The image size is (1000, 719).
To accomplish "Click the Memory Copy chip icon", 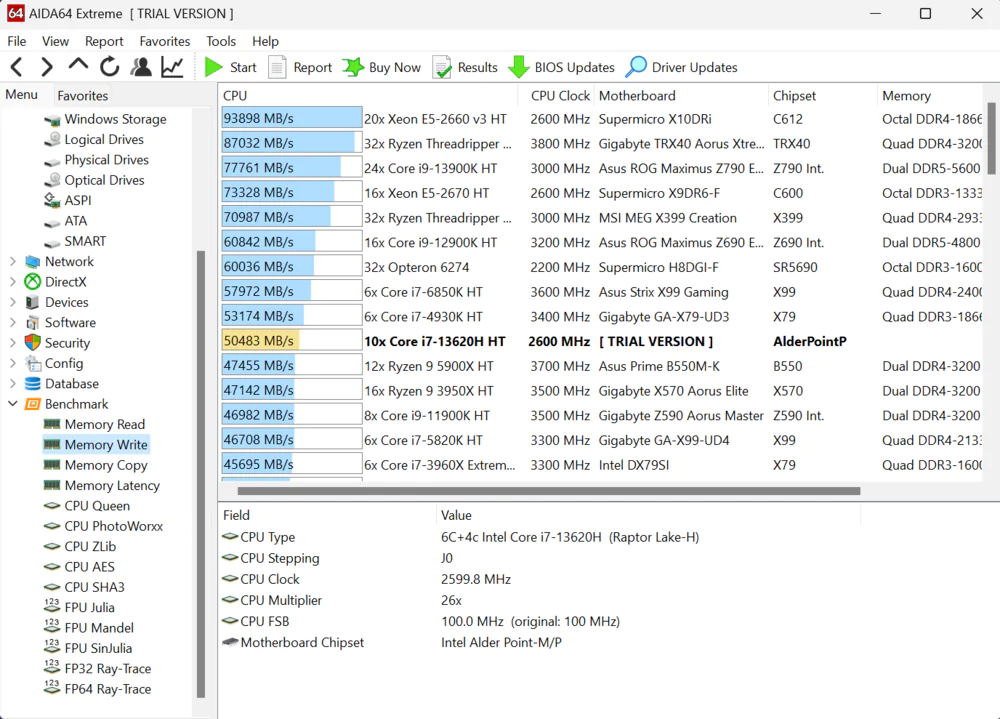I will (x=52, y=465).
